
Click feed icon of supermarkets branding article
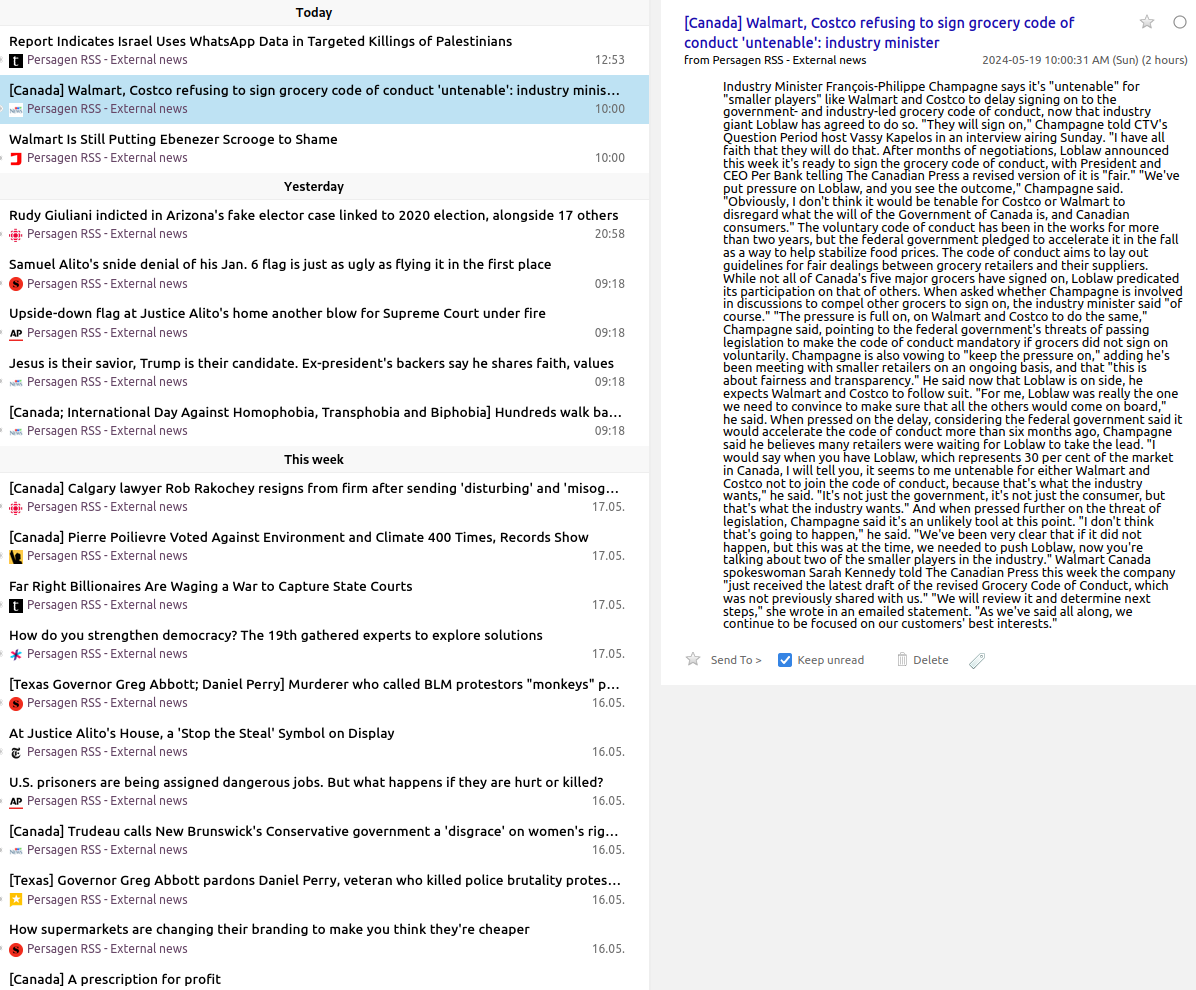coord(16,950)
